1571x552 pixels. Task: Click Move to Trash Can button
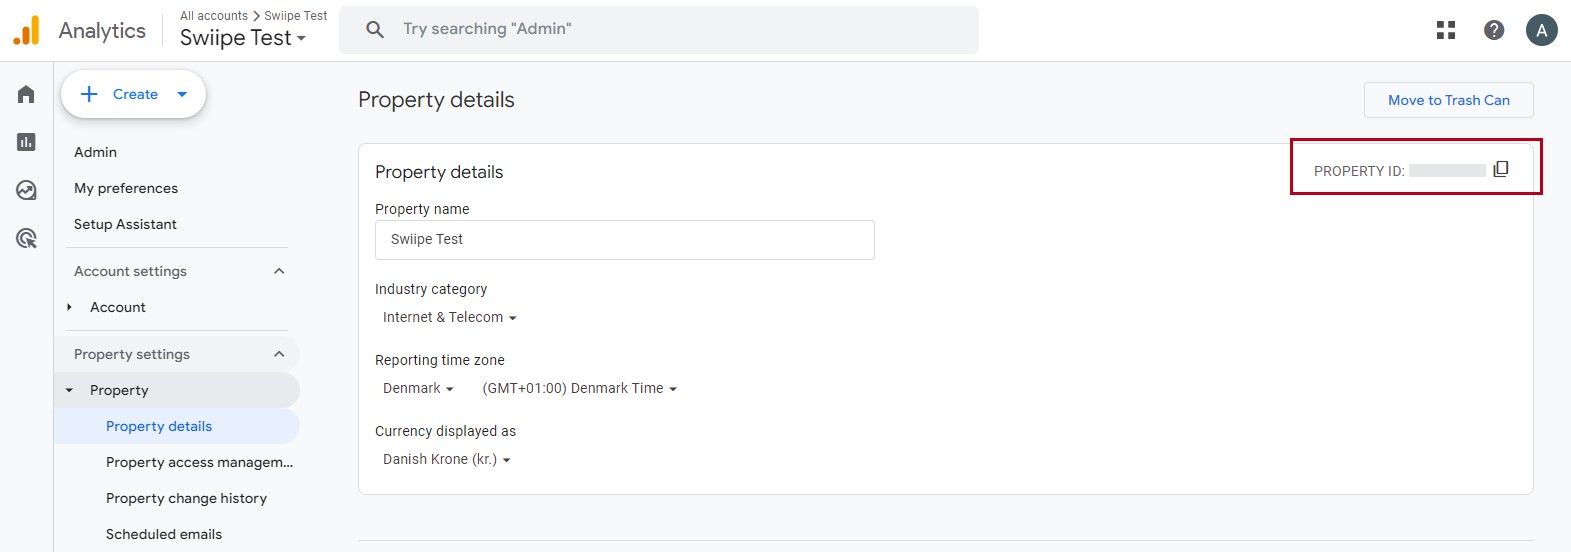pos(1448,100)
